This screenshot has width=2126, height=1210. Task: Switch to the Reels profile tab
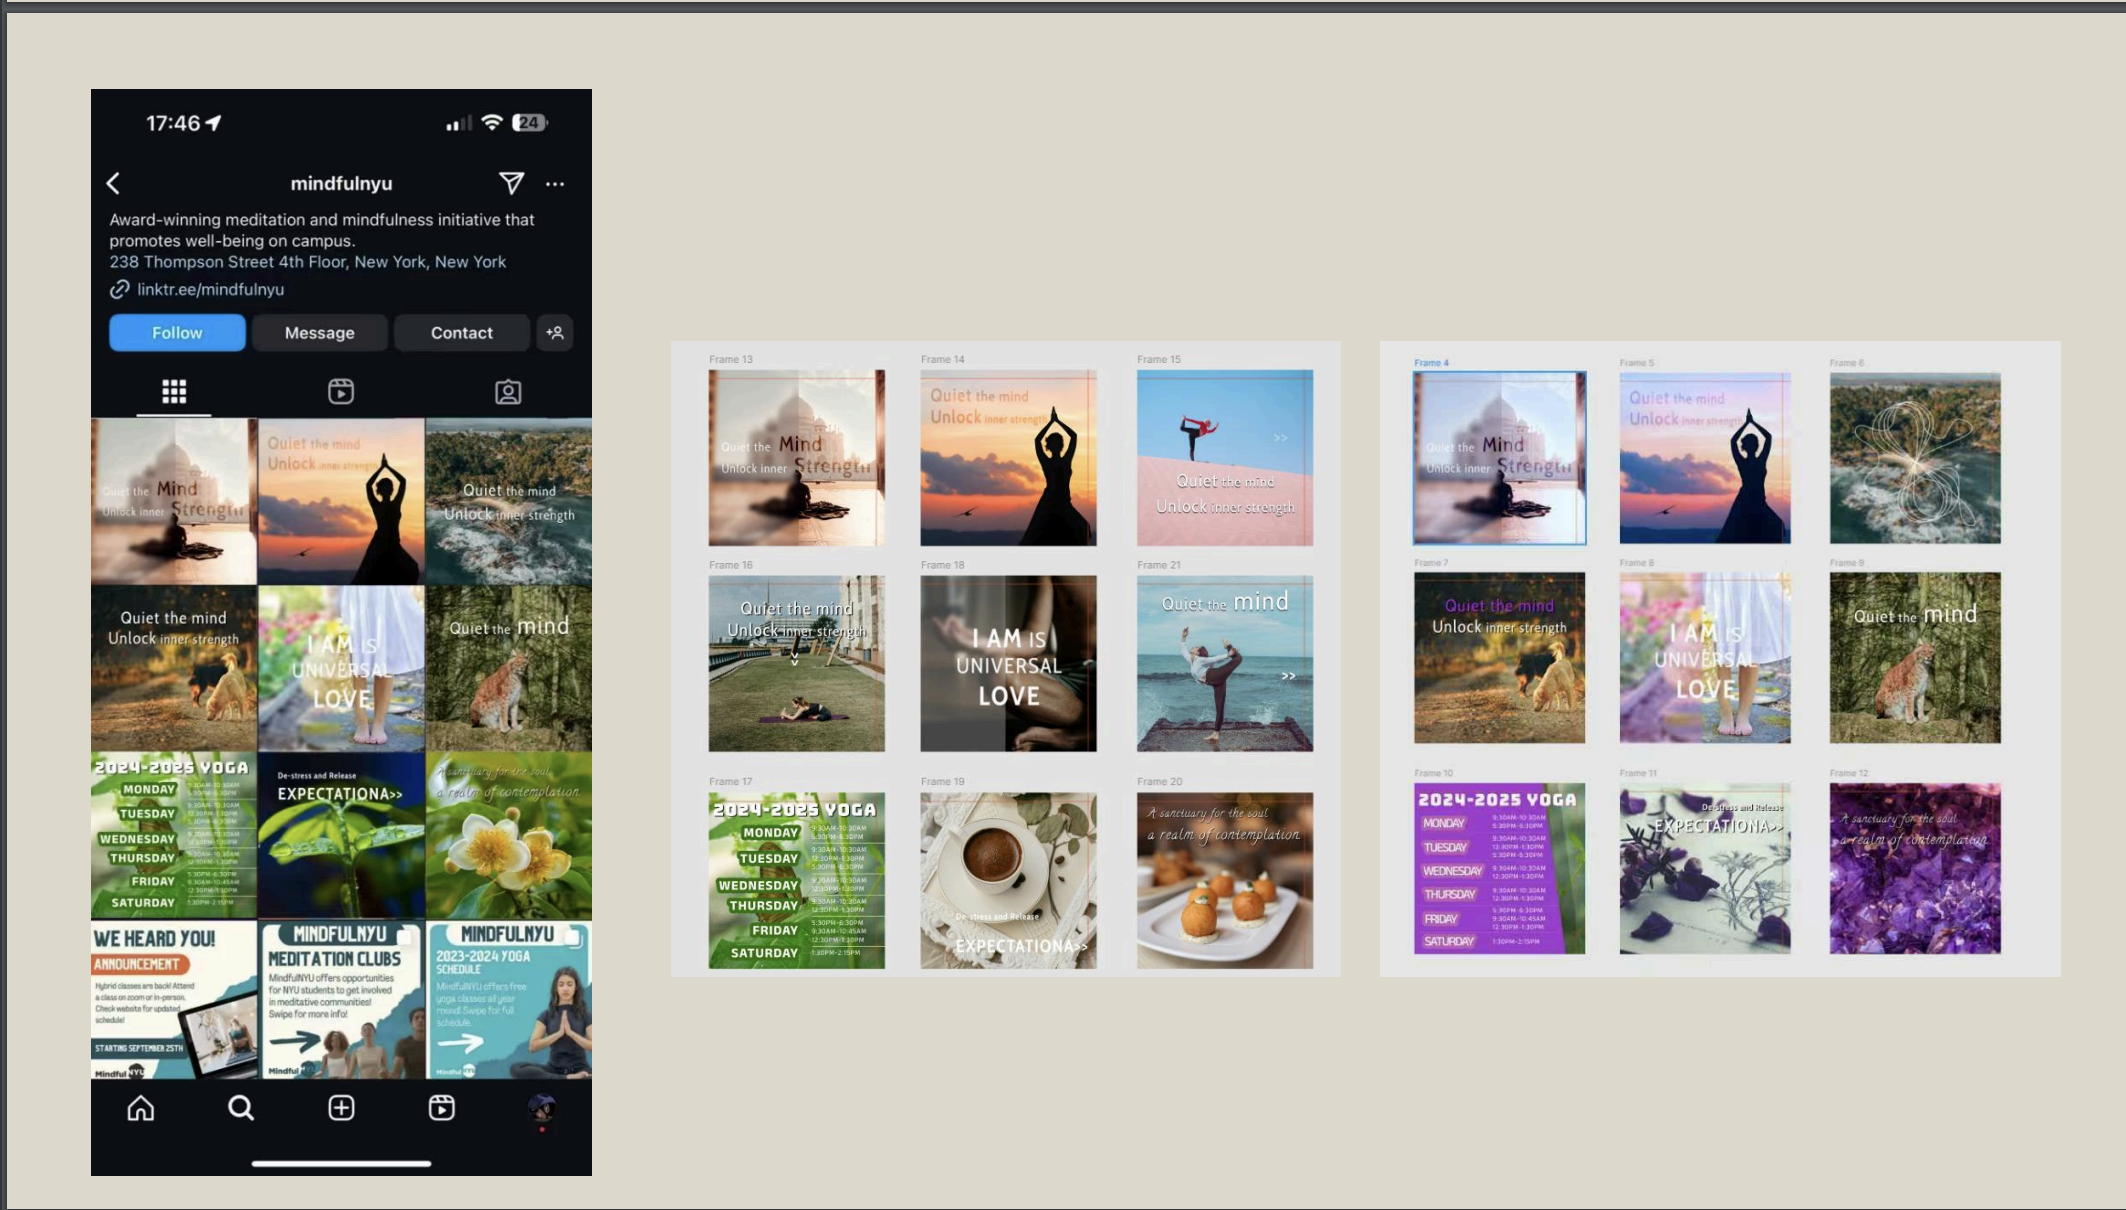[x=341, y=391]
